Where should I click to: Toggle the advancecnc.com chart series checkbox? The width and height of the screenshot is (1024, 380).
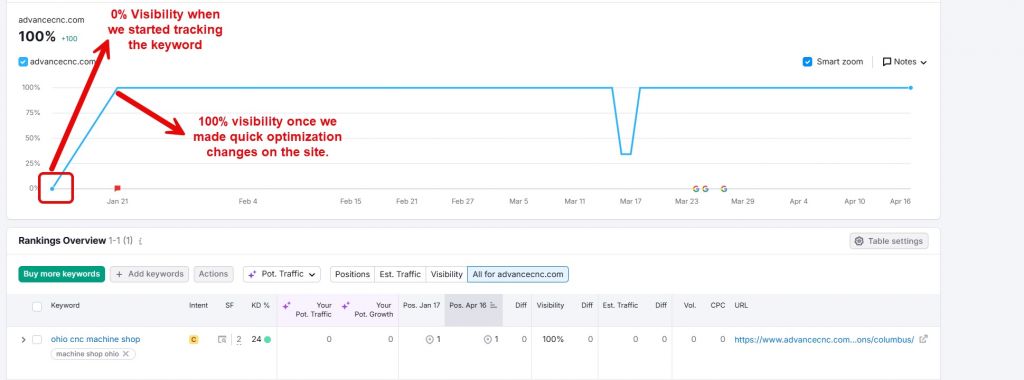[23, 62]
